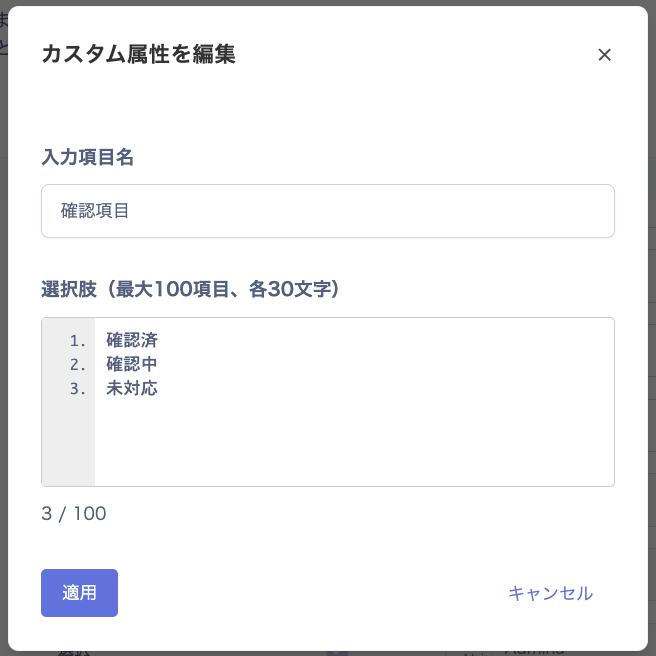
Task: Click the 入力項目名 text field
Action: pos(400,211)
